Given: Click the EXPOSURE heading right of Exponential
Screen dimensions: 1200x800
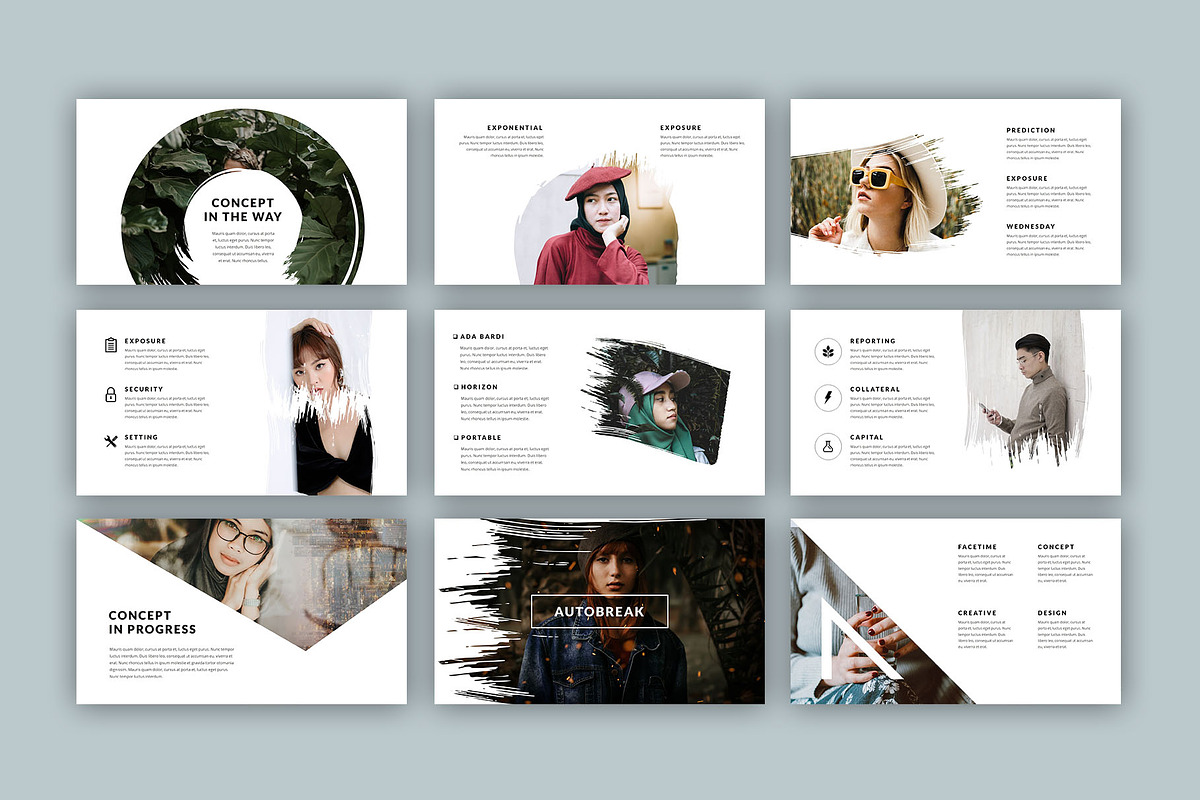Looking at the screenshot, I should click(x=681, y=128).
